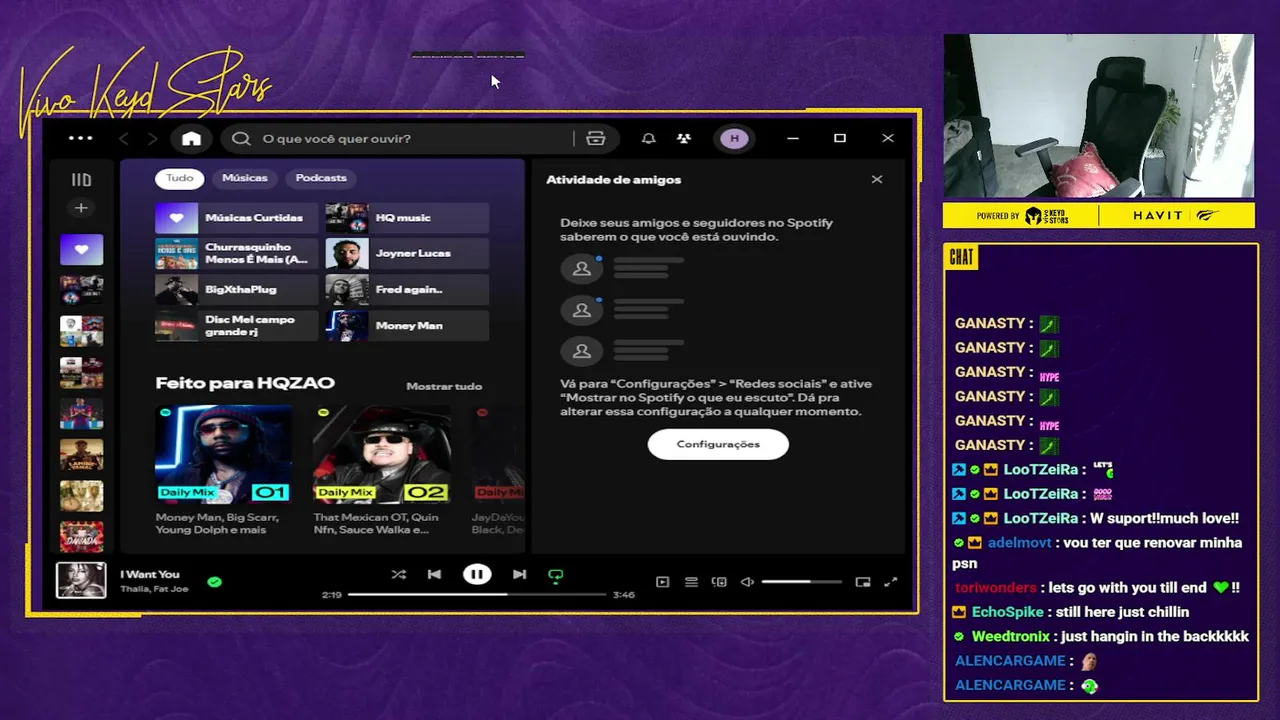Viewport: 1280px width, 720px height.
Task: Open BigXthaPlug shortcut
Action: [x=236, y=289]
